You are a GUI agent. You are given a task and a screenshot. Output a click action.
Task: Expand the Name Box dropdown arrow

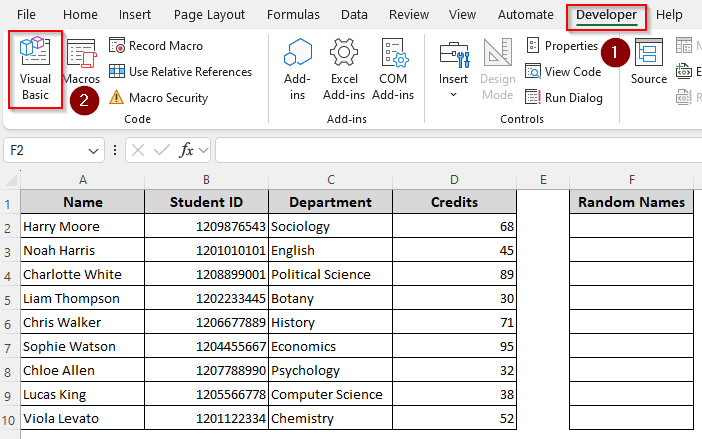point(94,151)
